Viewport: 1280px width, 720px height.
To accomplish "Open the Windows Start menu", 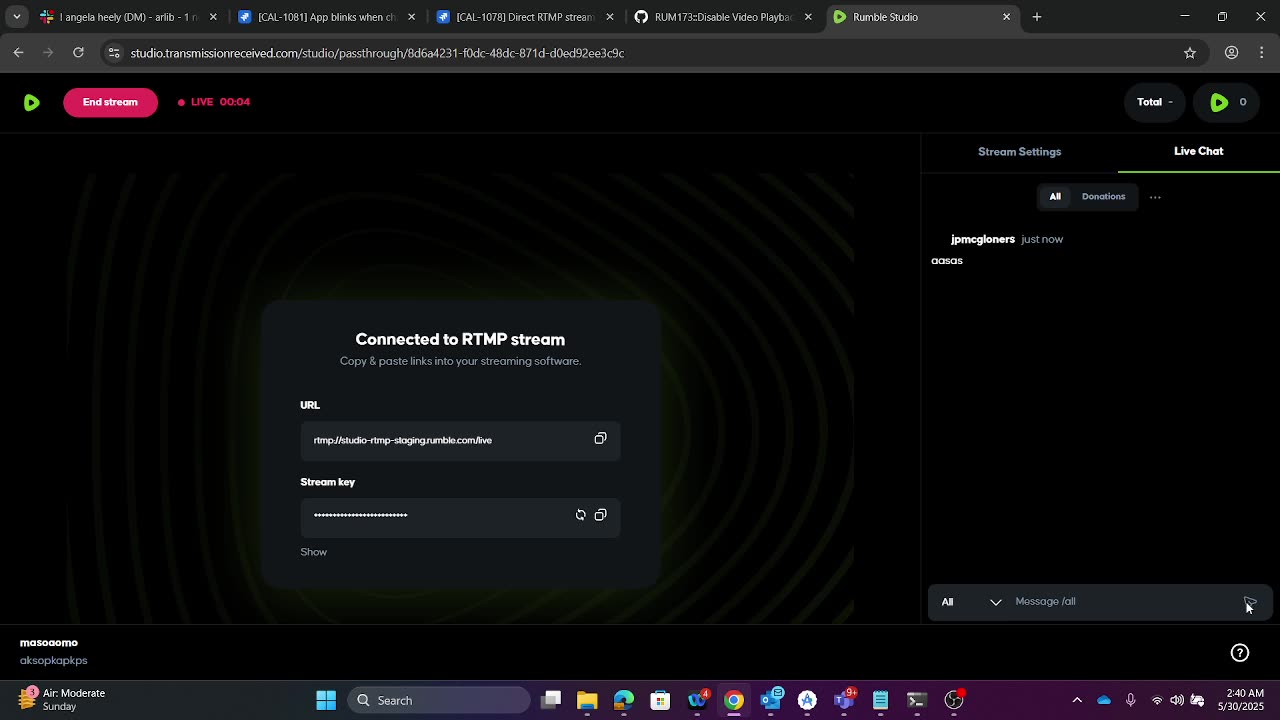I will [x=326, y=700].
